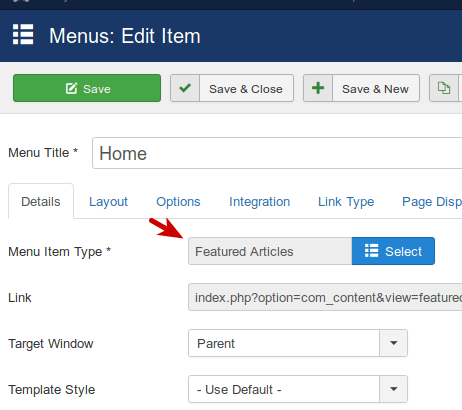Click the Target Window label
462x410 pixels.
click(51, 344)
